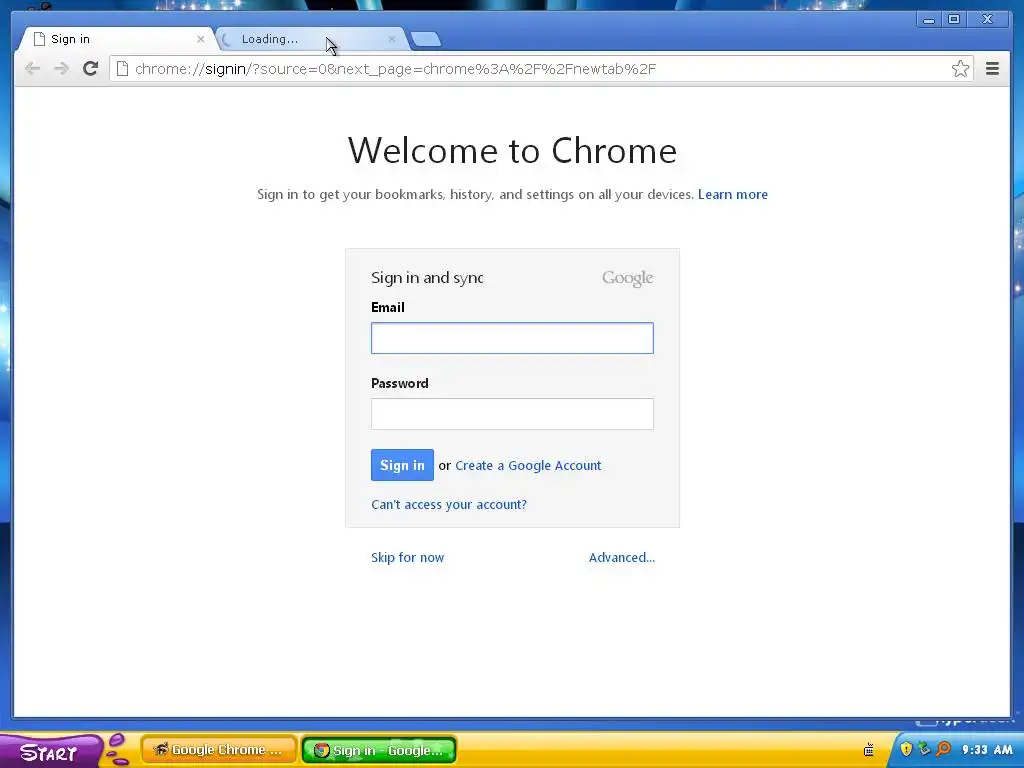The image size is (1024, 768).
Task: Click the blue Sign in button
Action: tap(402, 465)
